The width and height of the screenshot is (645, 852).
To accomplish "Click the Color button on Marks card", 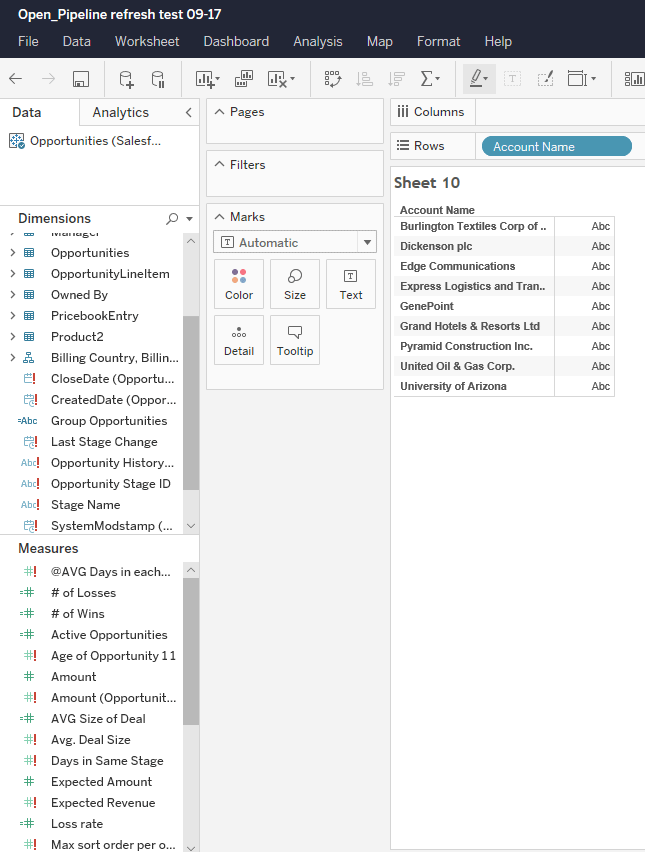I will click(238, 283).
